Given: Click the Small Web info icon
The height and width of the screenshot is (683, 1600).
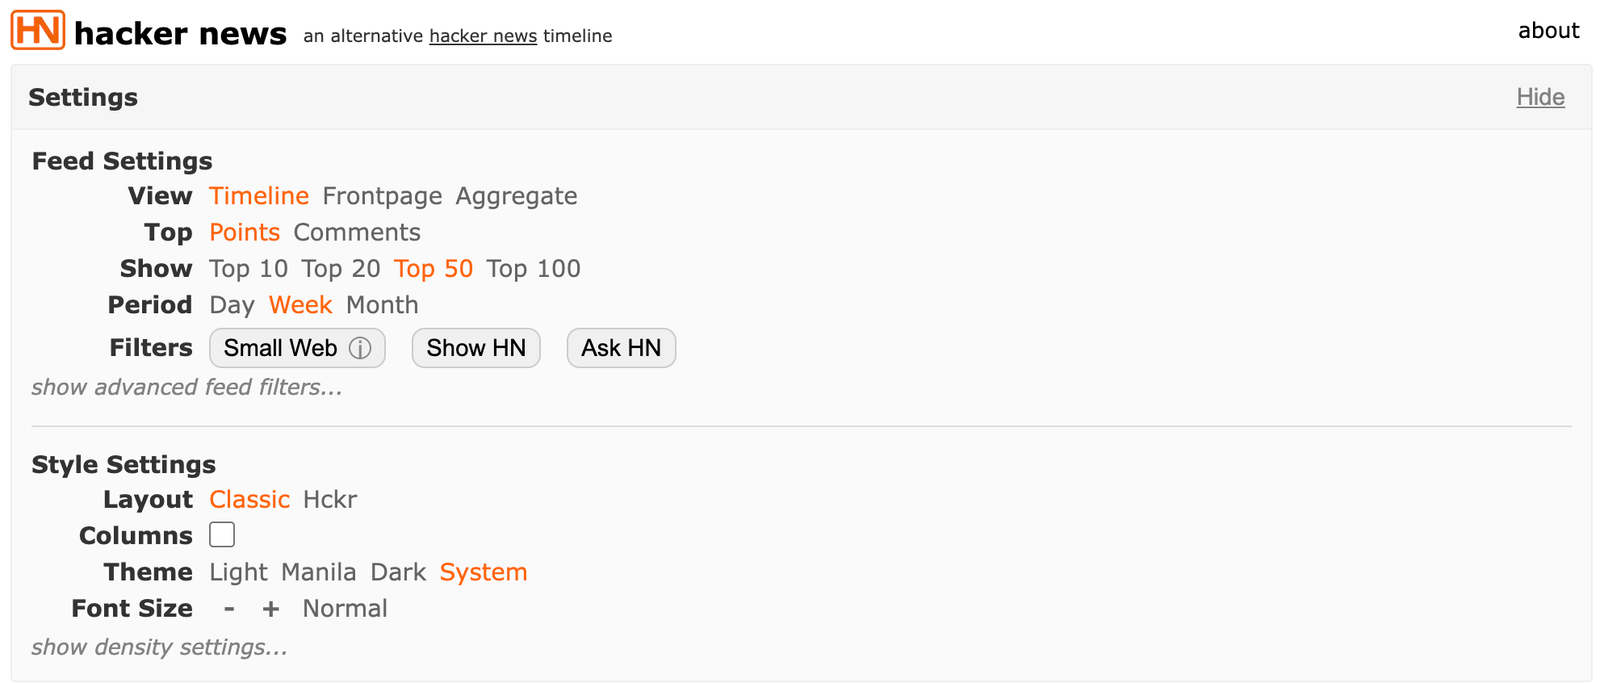Looking at the screenshot, I should pos(360,348).
